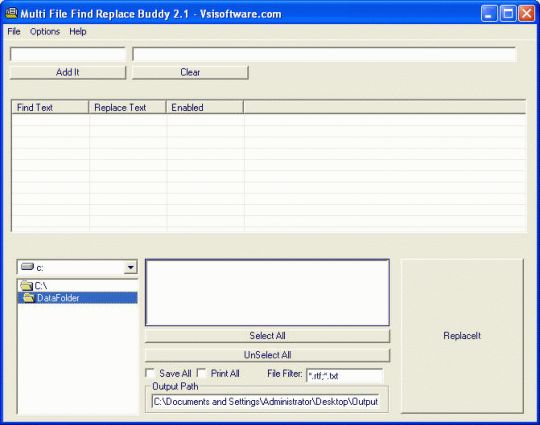
Task: Click inside the file list box
Action: (268, 292)
